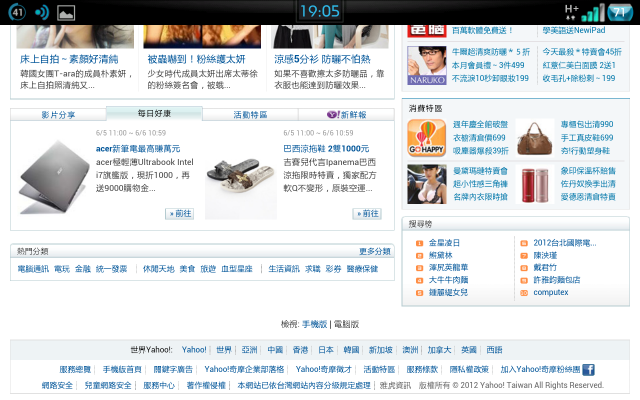The height and width of the screenshot is (400, 640).
Task: Tap the 19:05 clock in status bar
Action: [x=320, y=11]
